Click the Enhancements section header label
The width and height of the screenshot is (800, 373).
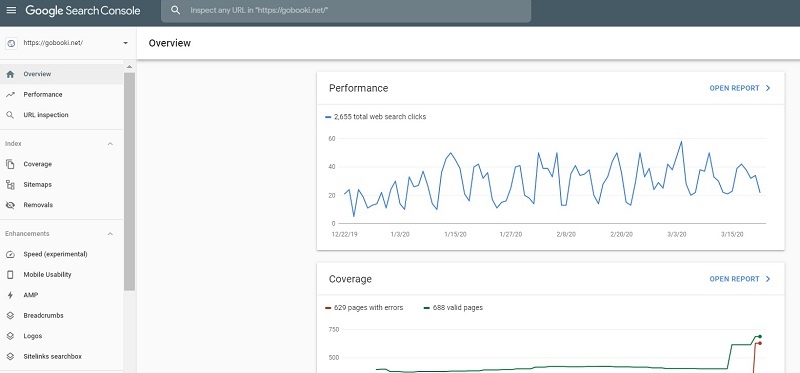(x=27, y=234)
